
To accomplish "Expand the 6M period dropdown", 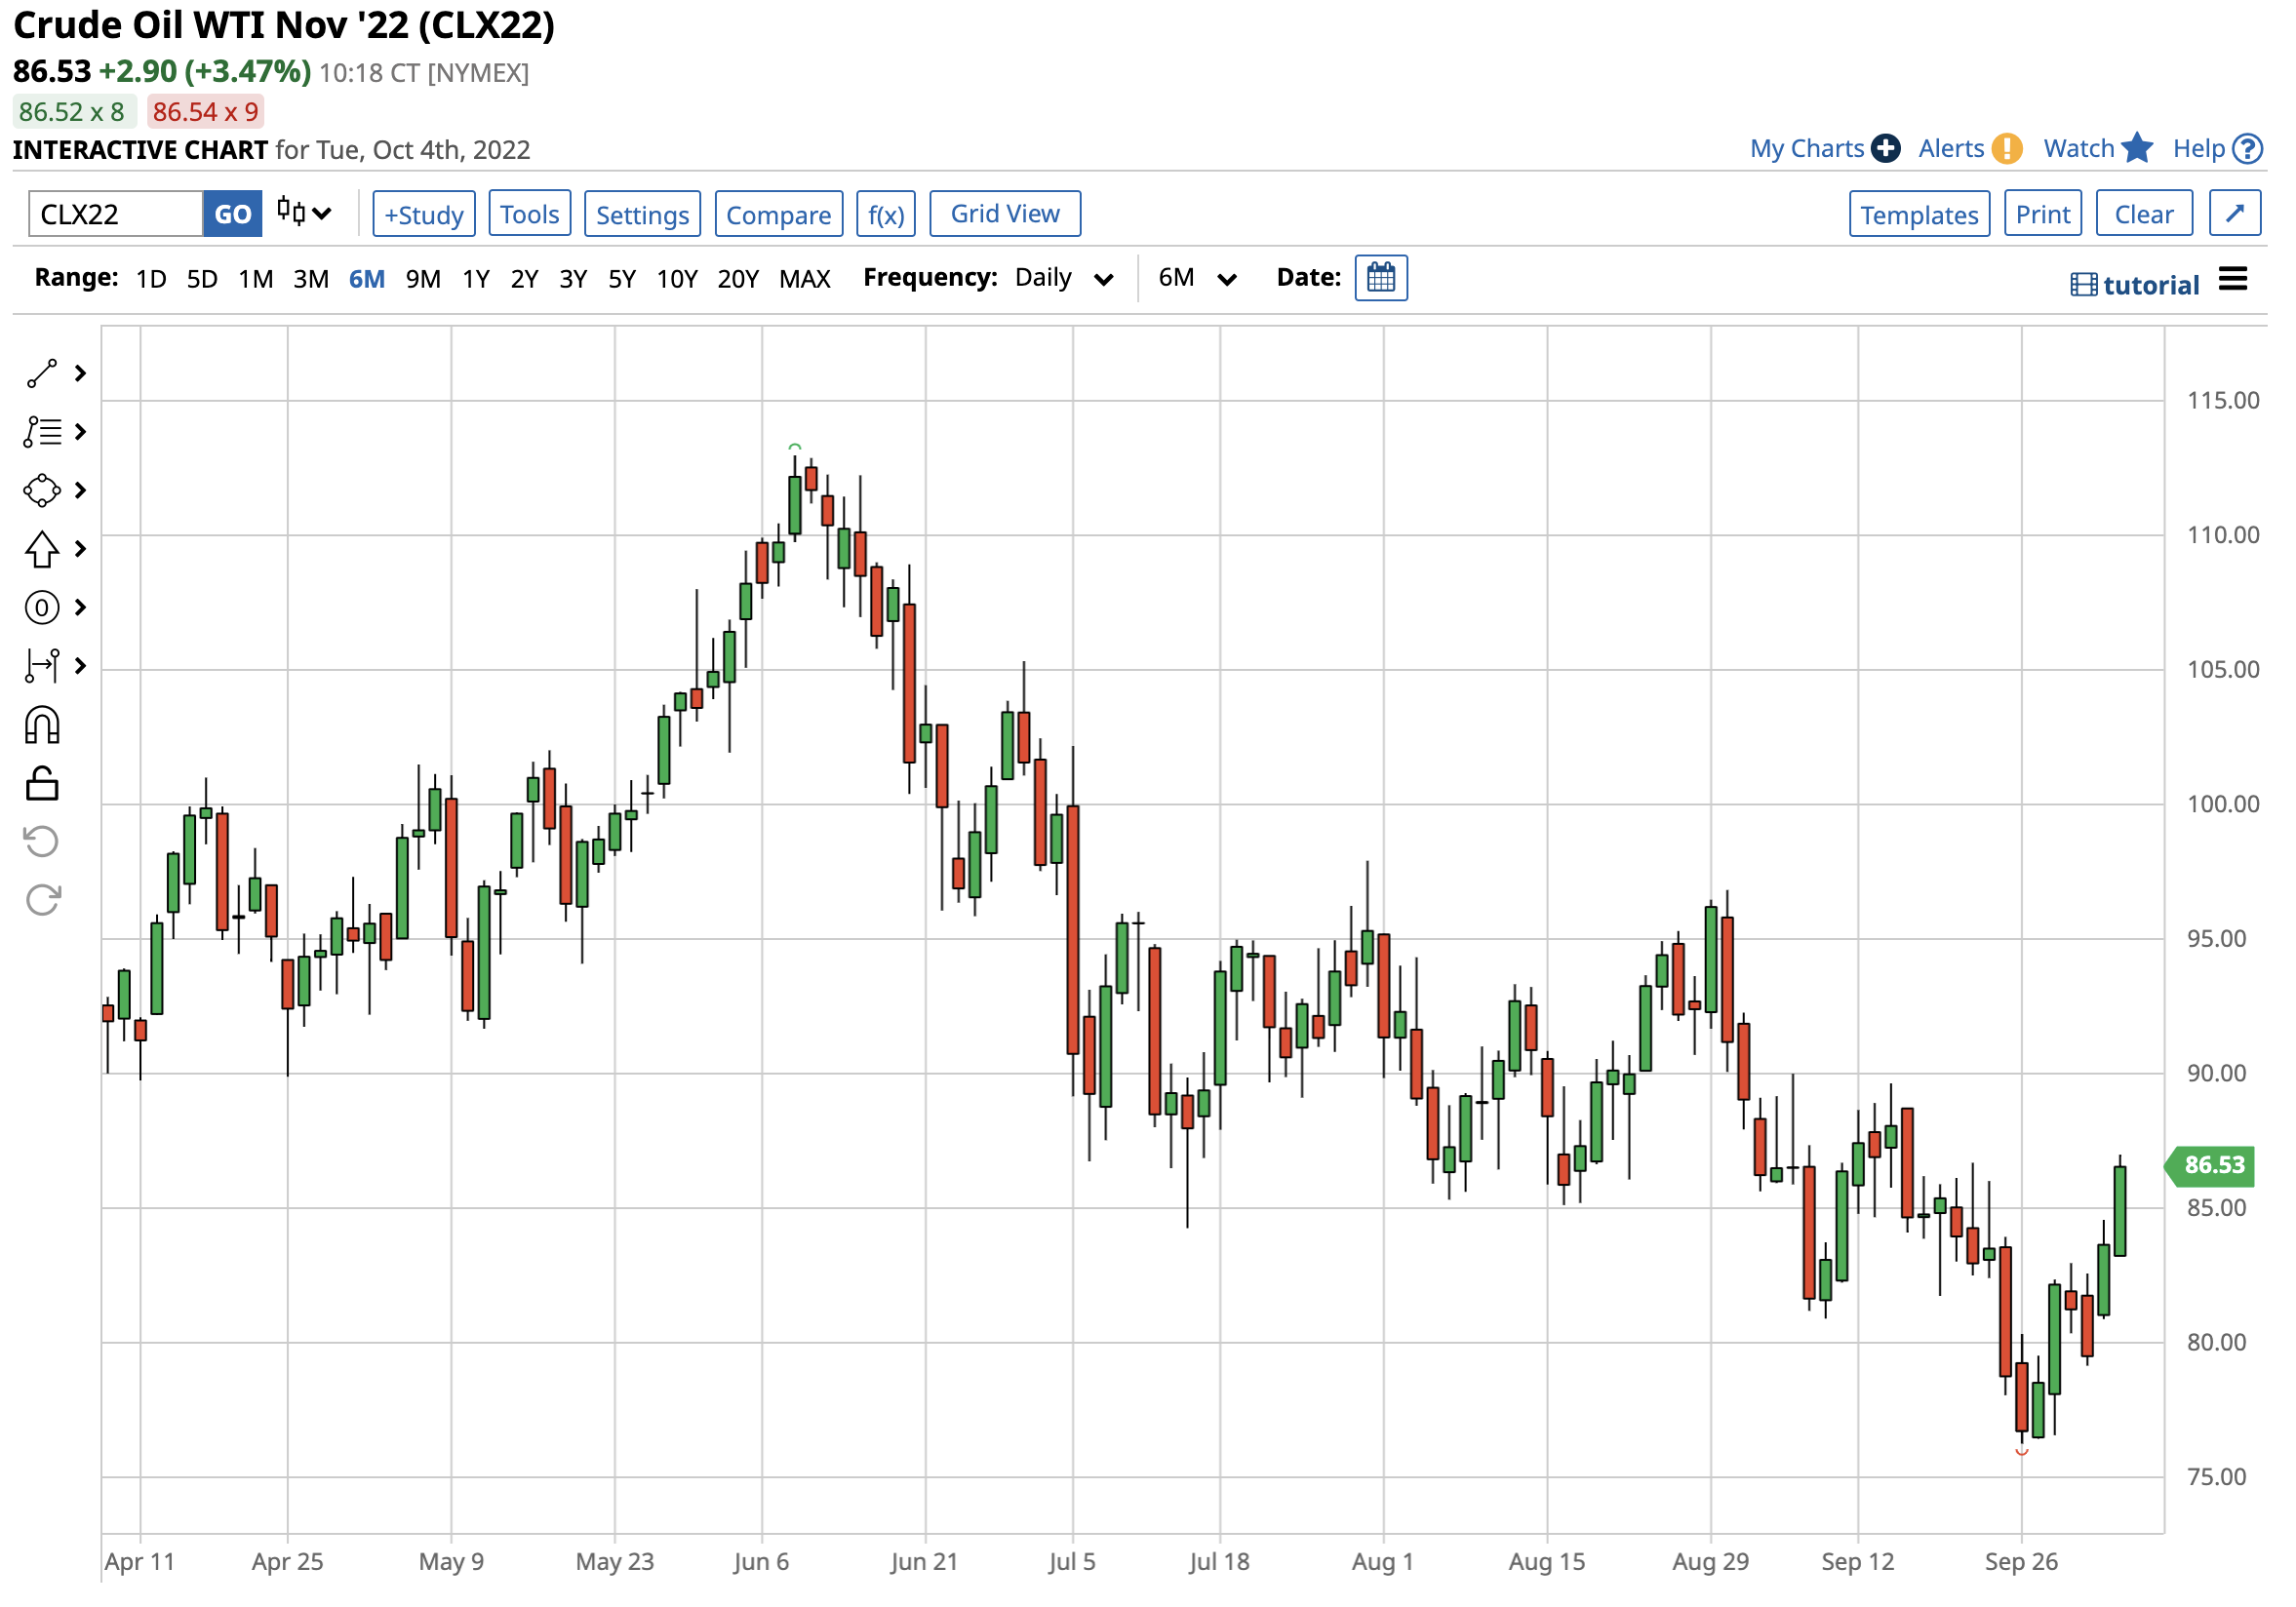I will (1197, 278).
